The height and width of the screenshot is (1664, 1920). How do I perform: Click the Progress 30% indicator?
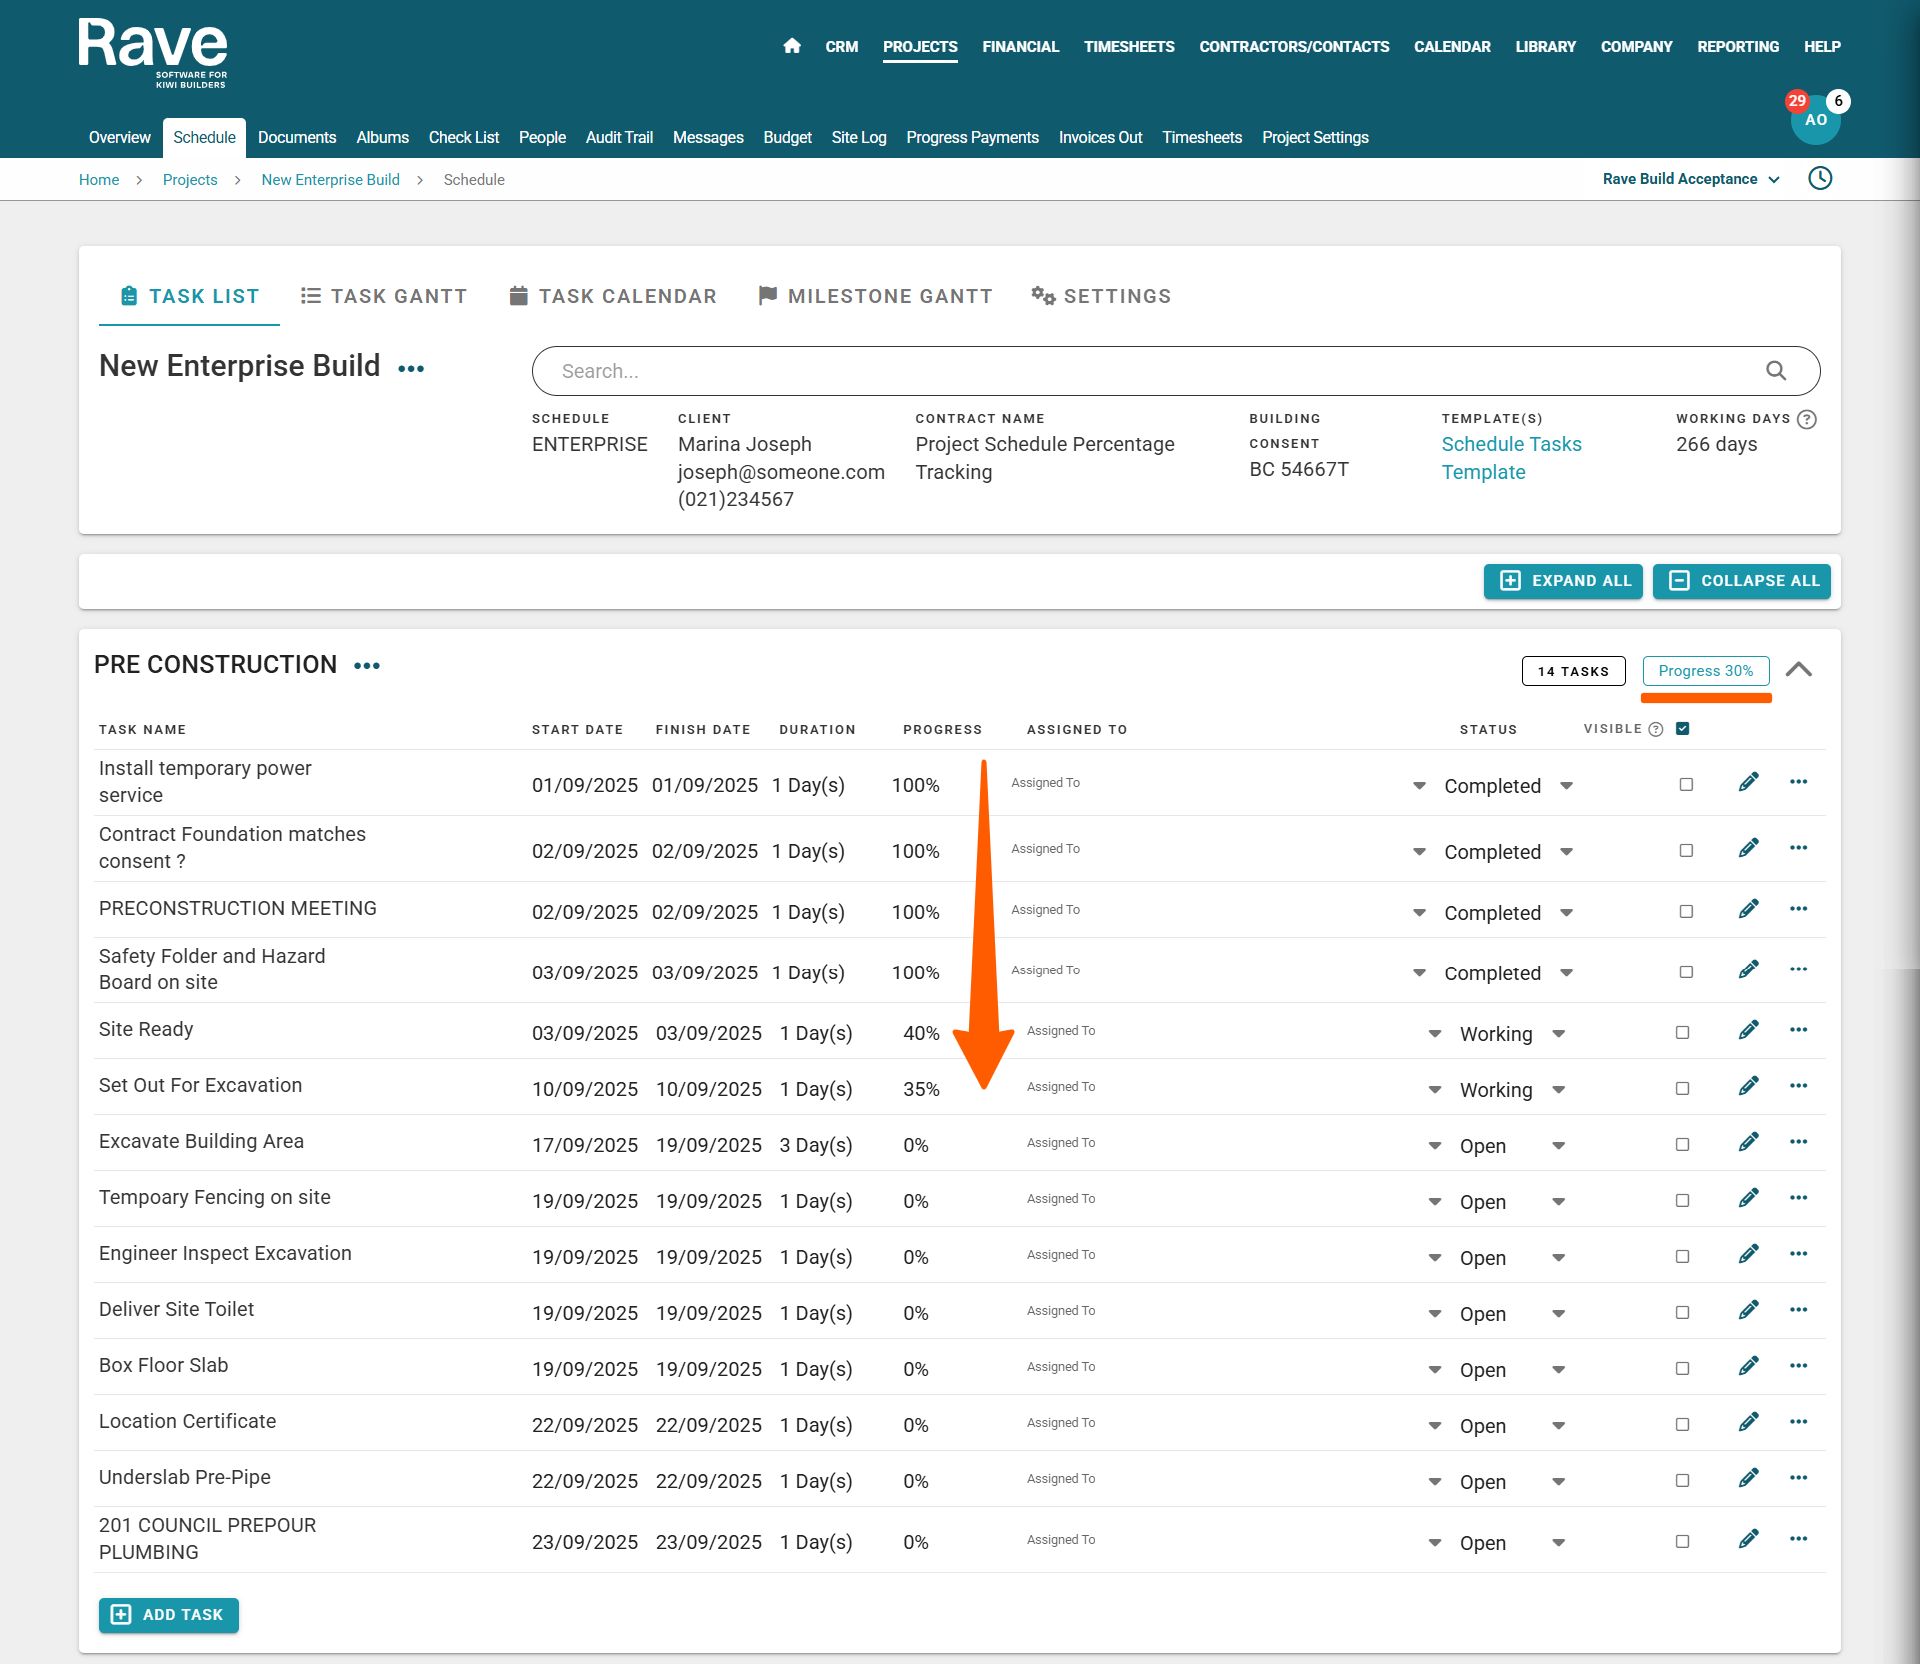click(1705, 671)
